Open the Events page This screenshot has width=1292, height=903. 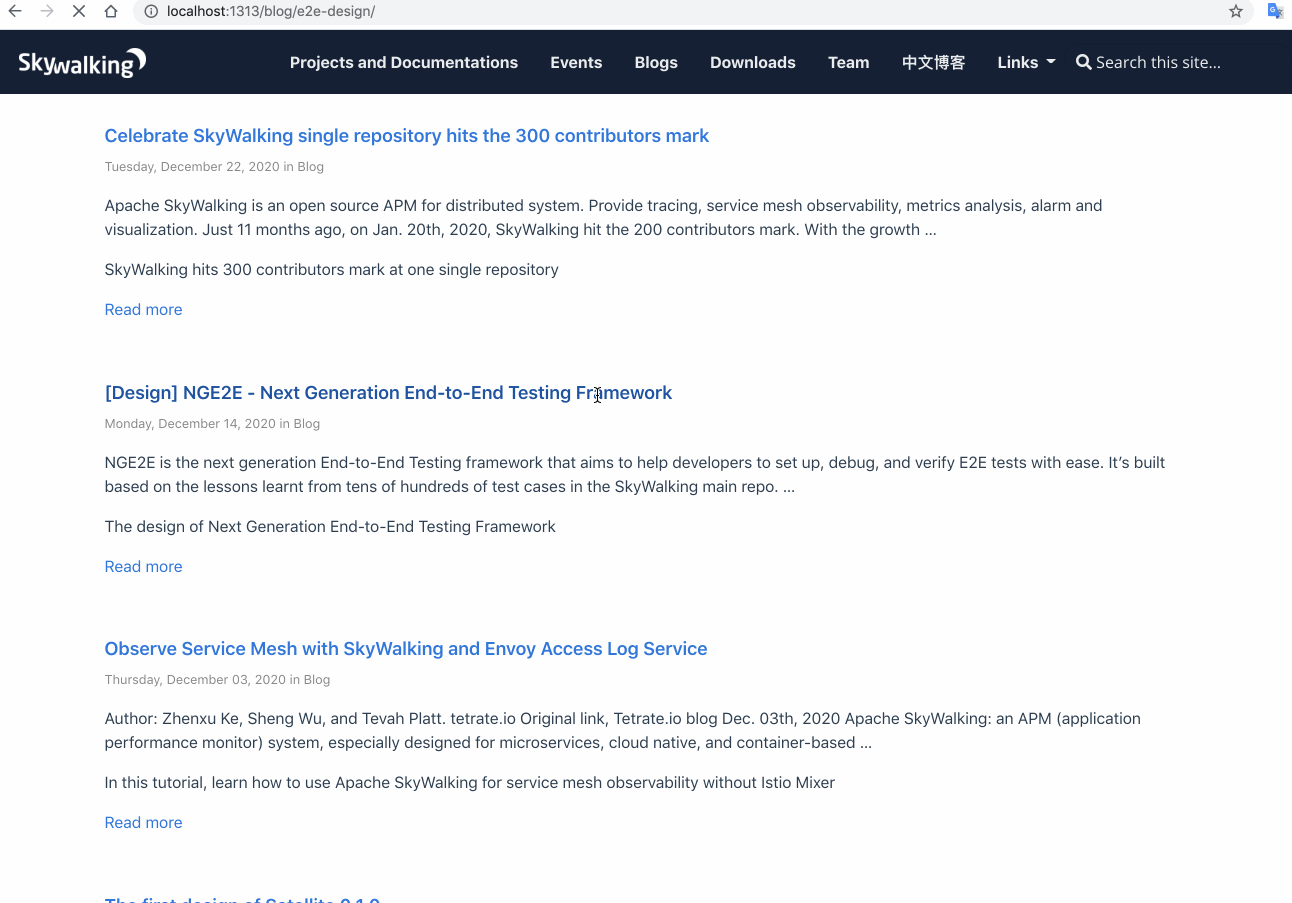click(x=576, y=62)
